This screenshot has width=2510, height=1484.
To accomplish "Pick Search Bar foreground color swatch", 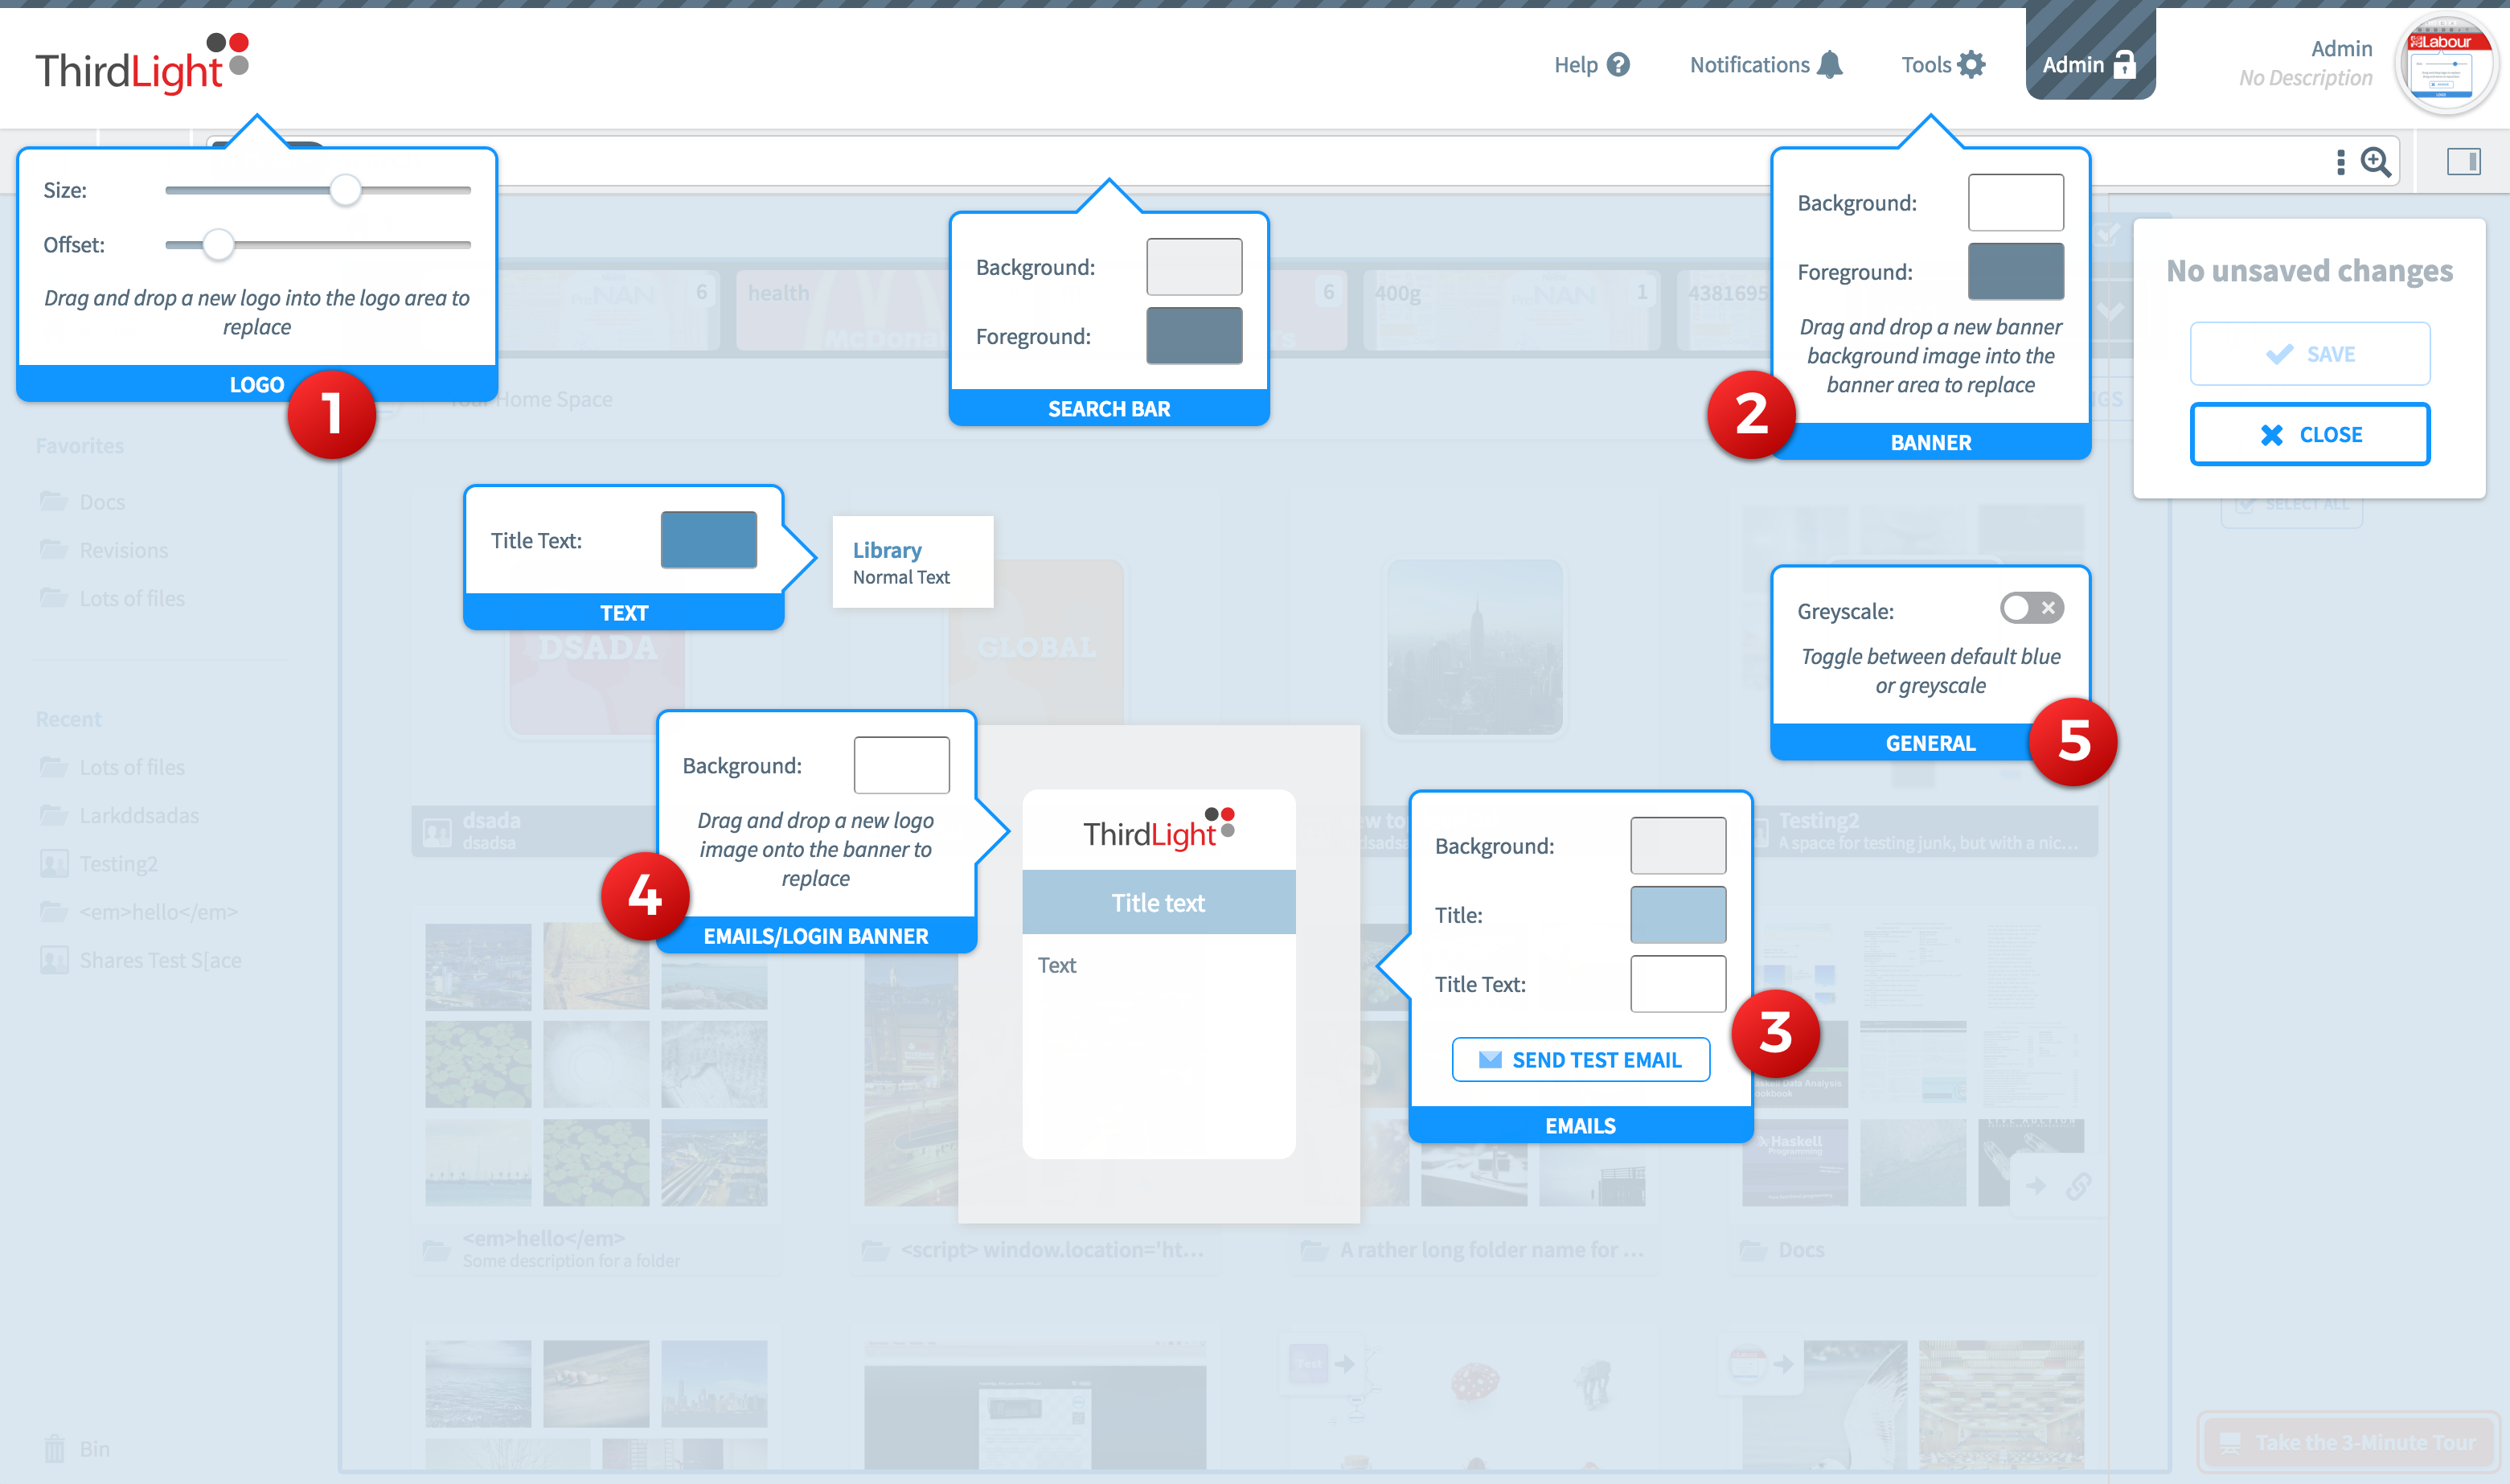I will pos(1194,336).
